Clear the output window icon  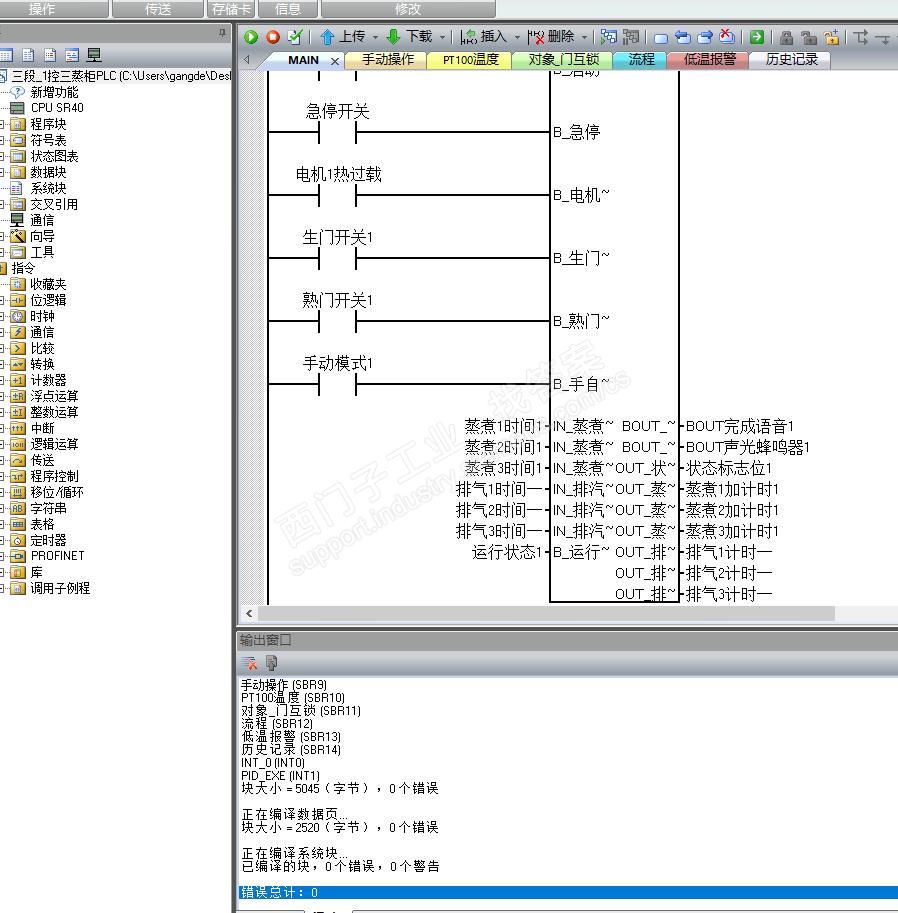point(249,663)
